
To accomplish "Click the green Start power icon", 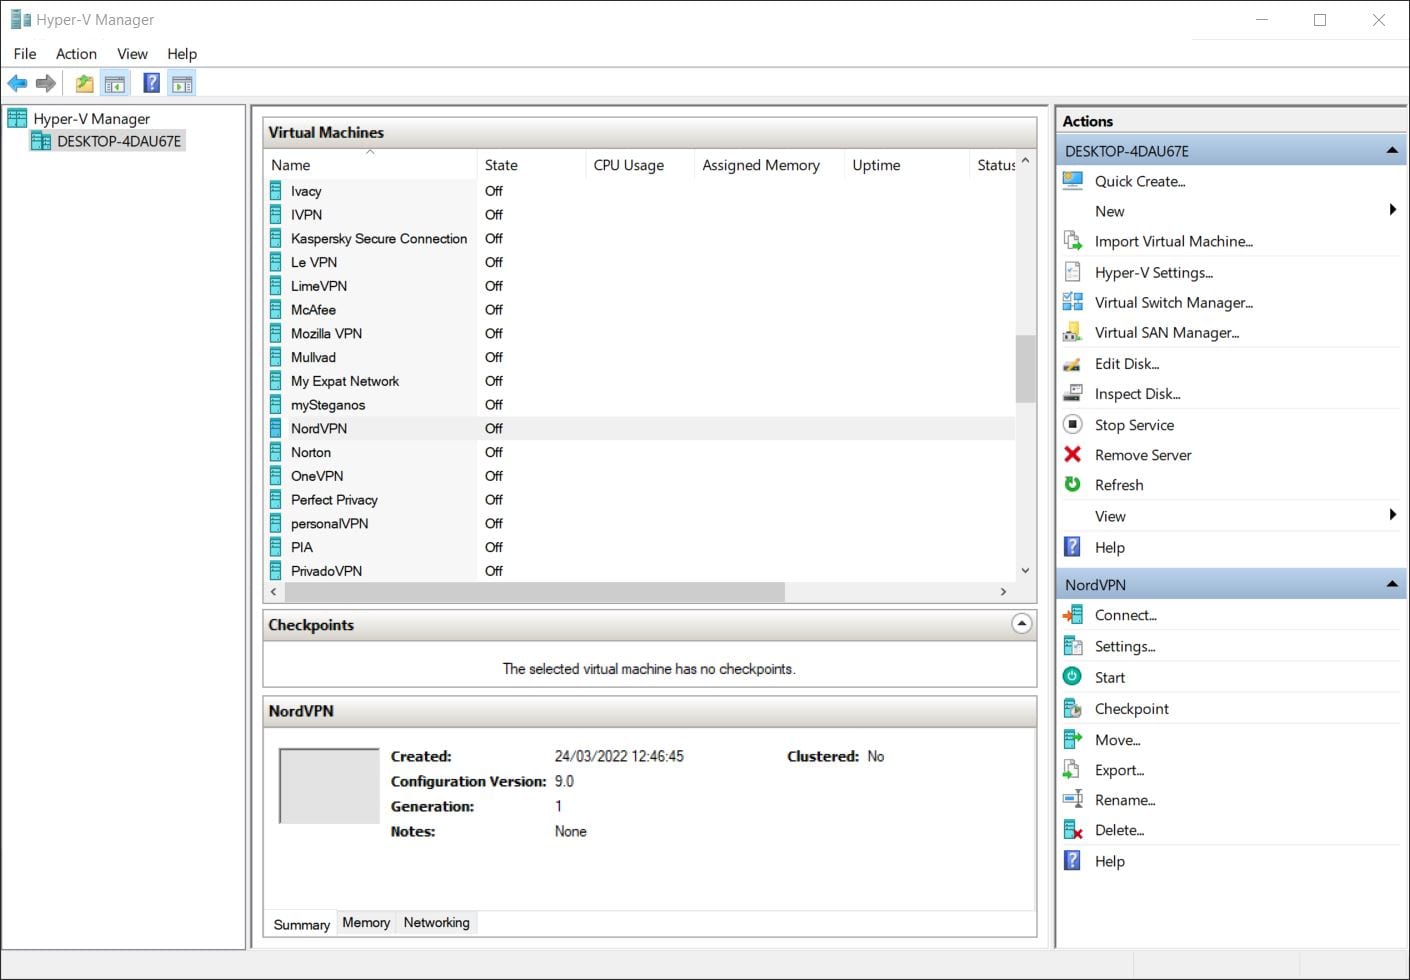I will coord(1073,677).
